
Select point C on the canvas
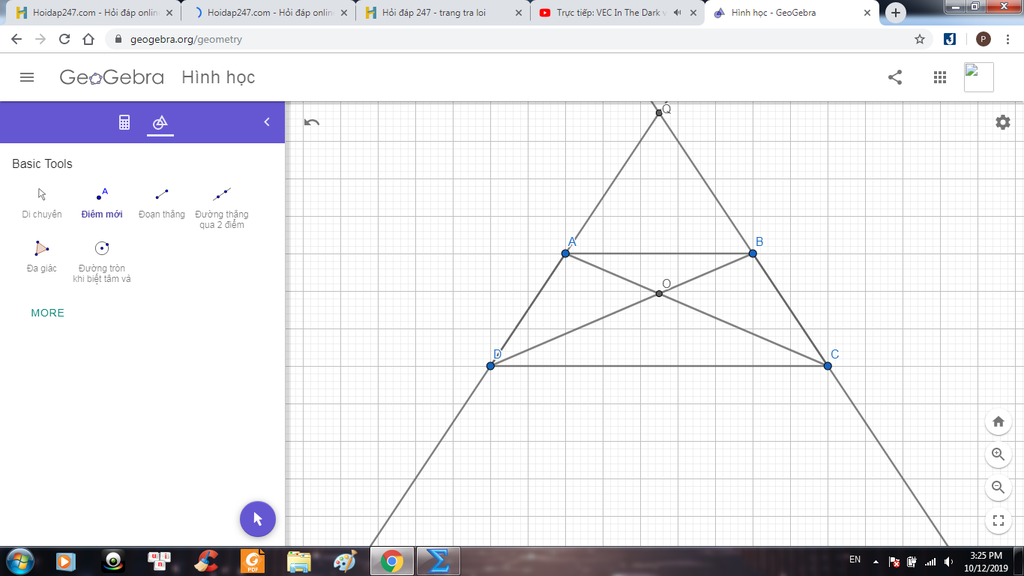coord(827,366)
